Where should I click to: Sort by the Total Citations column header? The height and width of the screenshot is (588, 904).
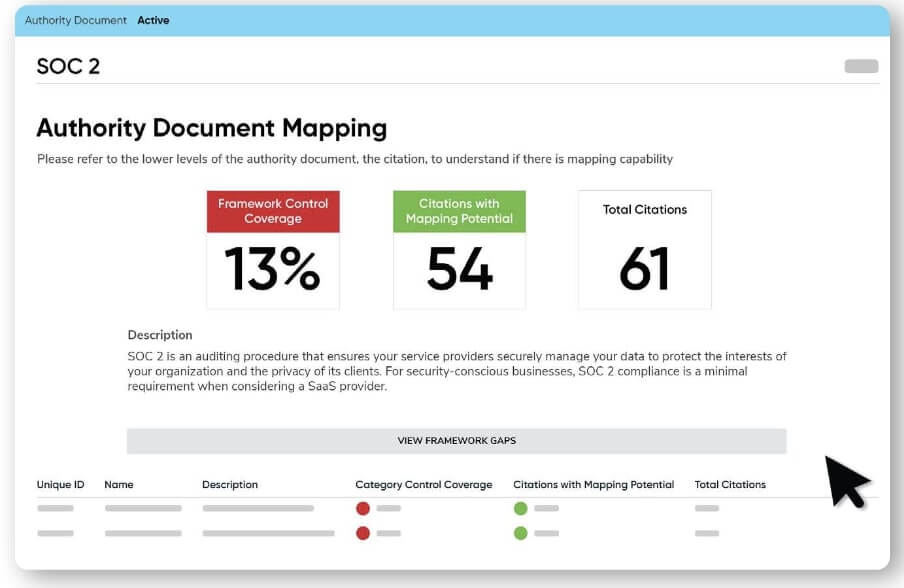point(730,484)
